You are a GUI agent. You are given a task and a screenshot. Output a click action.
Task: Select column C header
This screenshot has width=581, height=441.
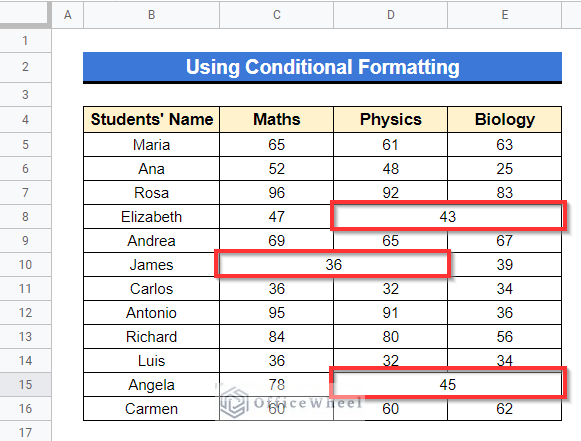click(x=276, y=15)
